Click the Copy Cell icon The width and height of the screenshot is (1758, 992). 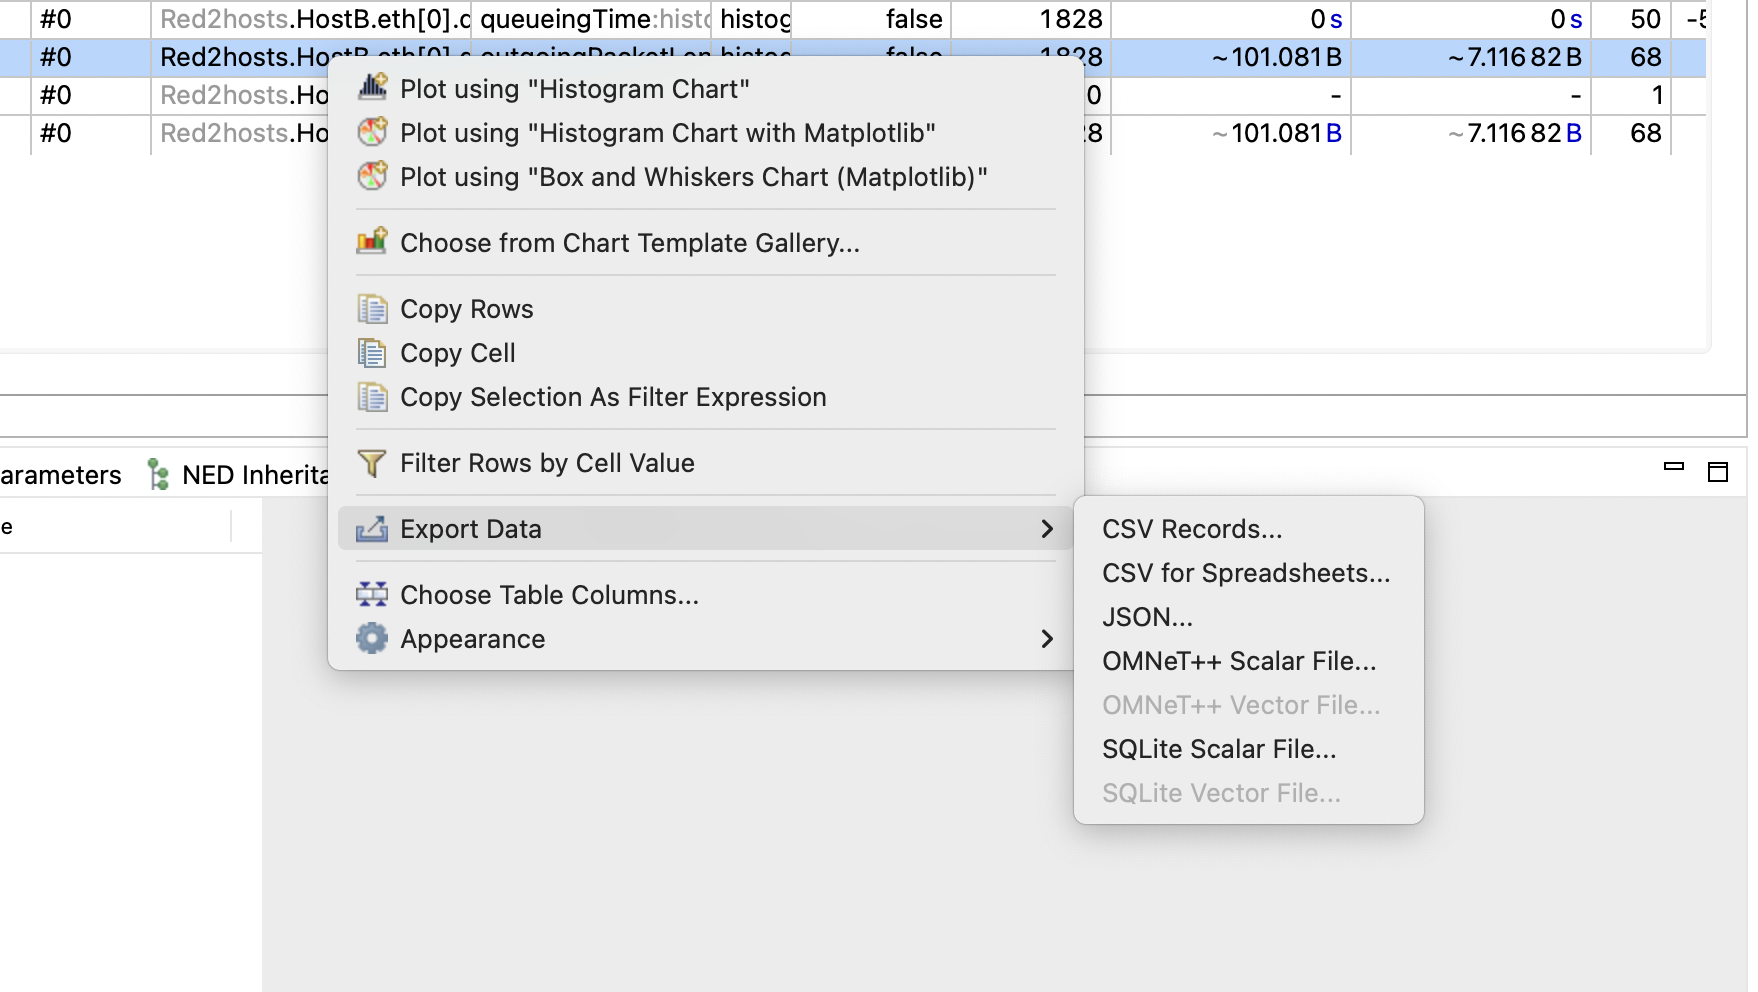coord(372,352)
